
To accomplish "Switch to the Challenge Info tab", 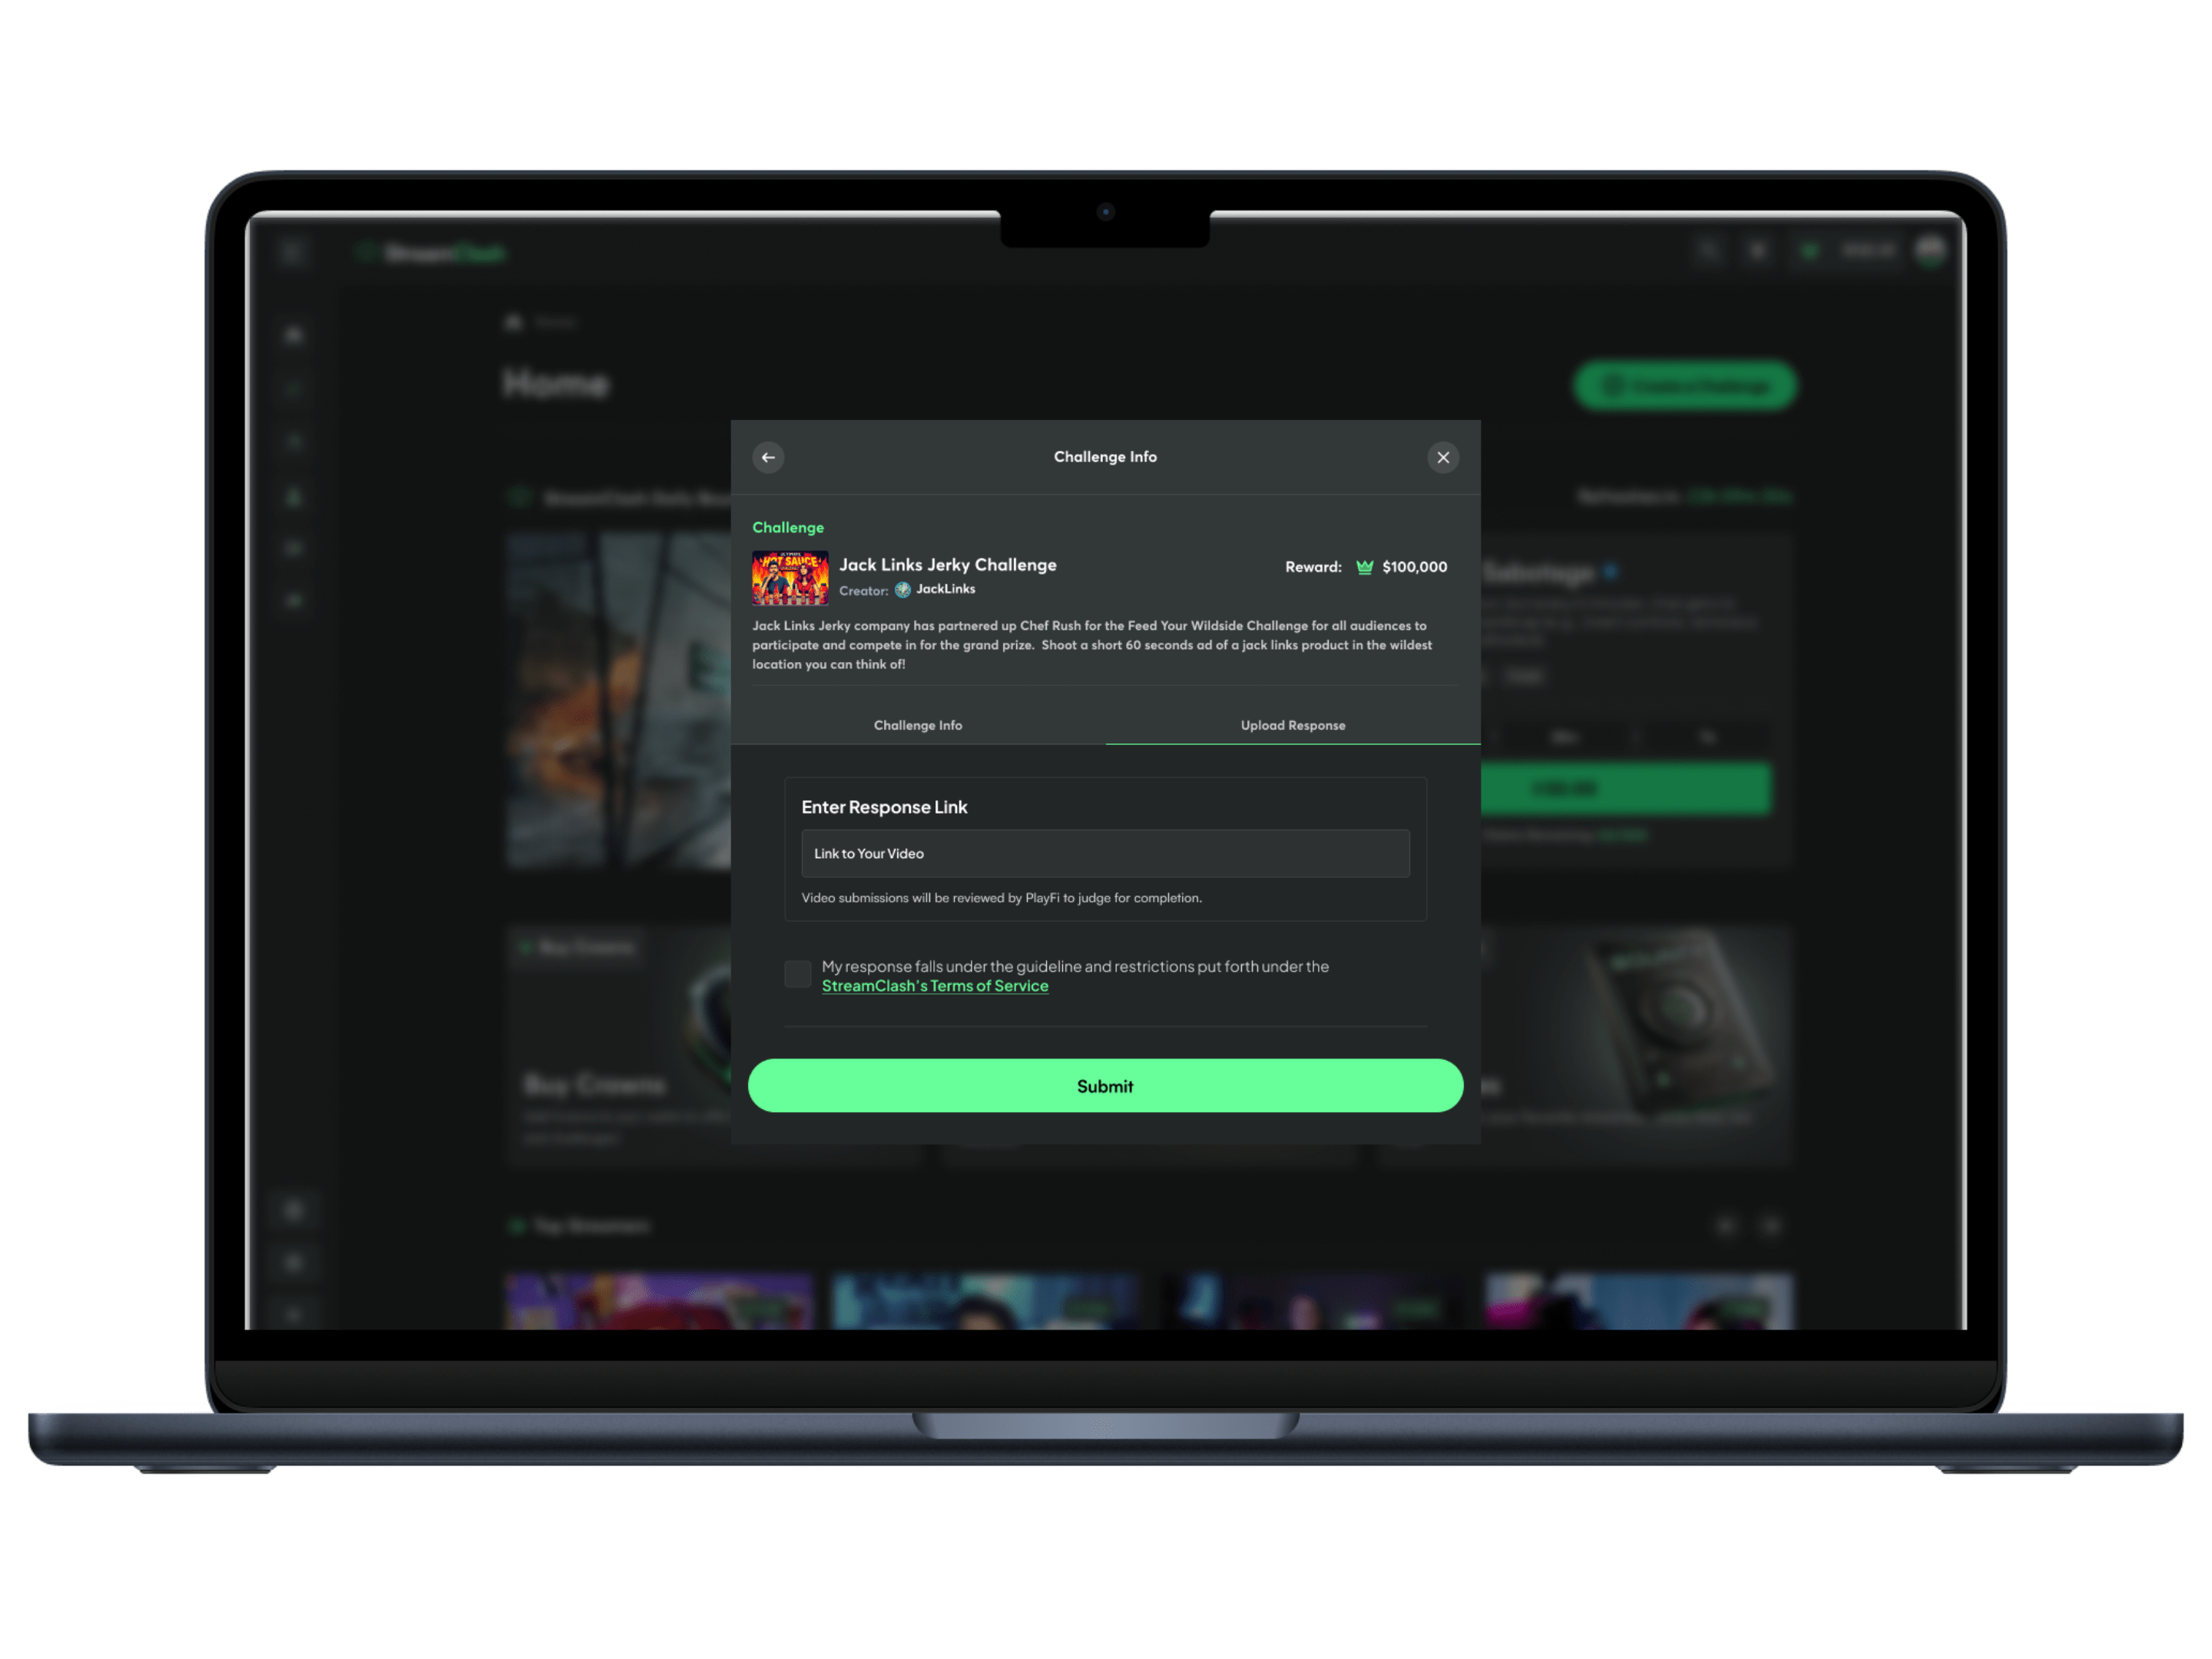I will tap(918, 725).
